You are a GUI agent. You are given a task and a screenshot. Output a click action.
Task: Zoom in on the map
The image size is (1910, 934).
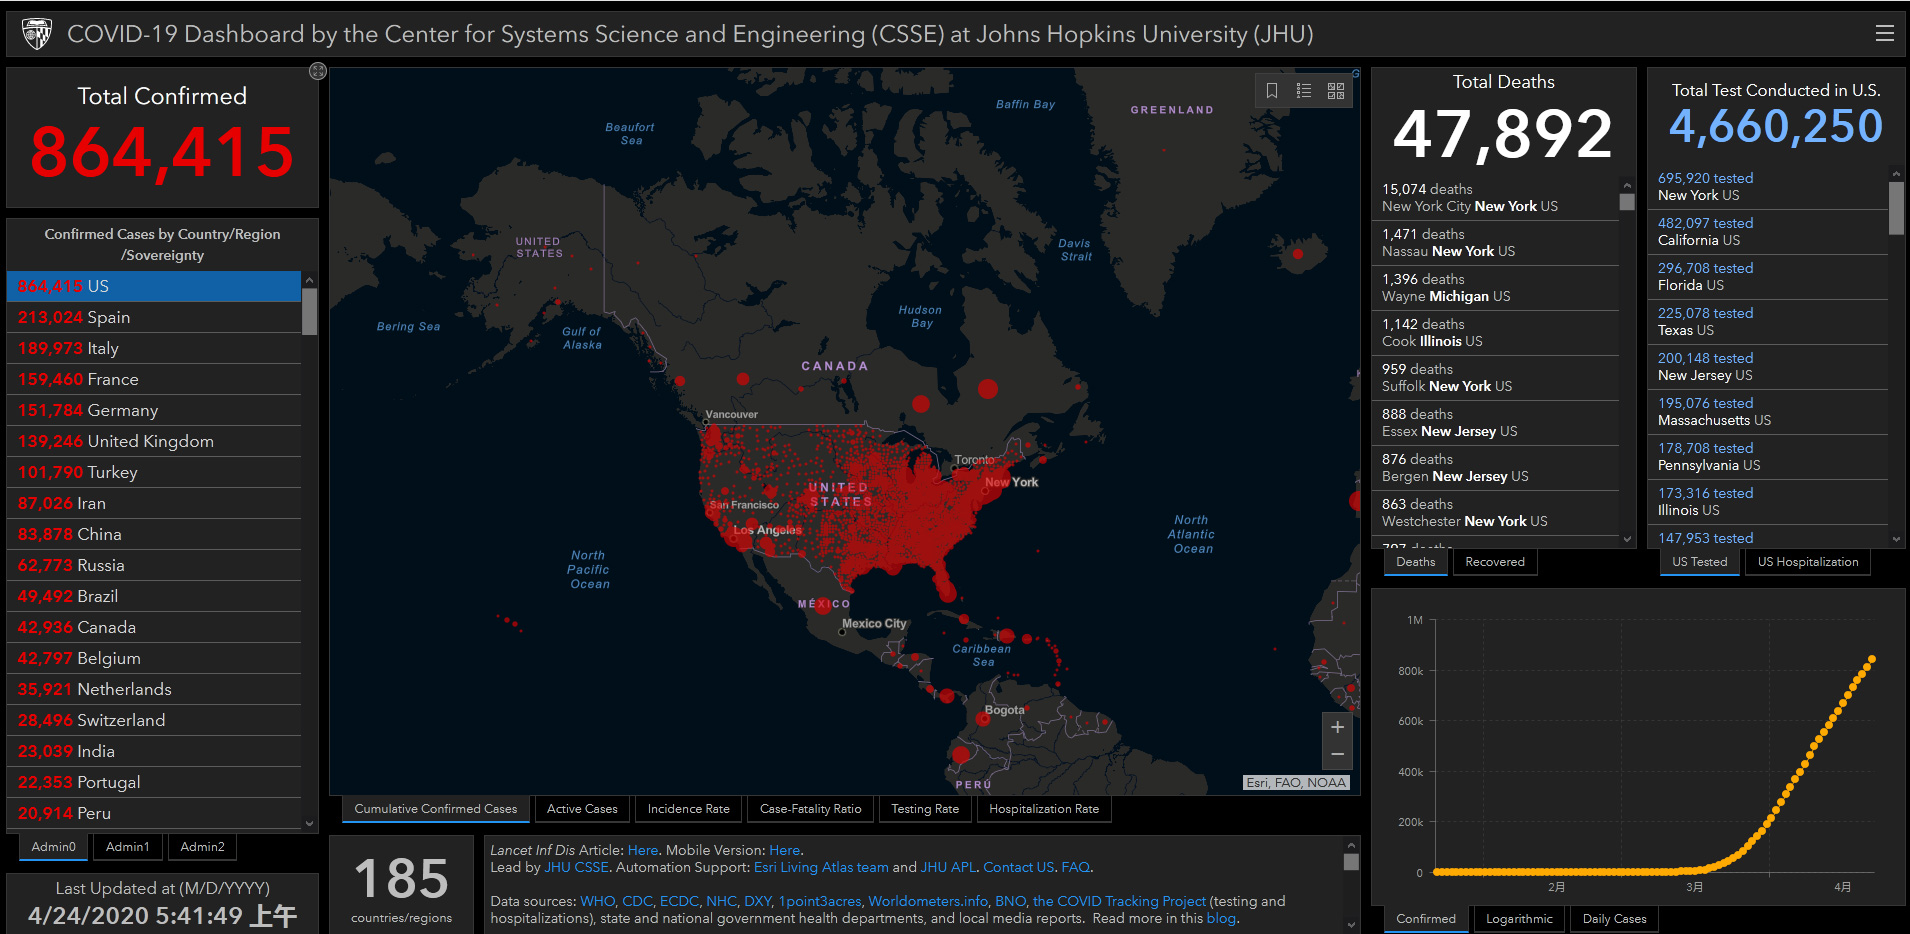pyautogui.click(x=1337, y=727)
